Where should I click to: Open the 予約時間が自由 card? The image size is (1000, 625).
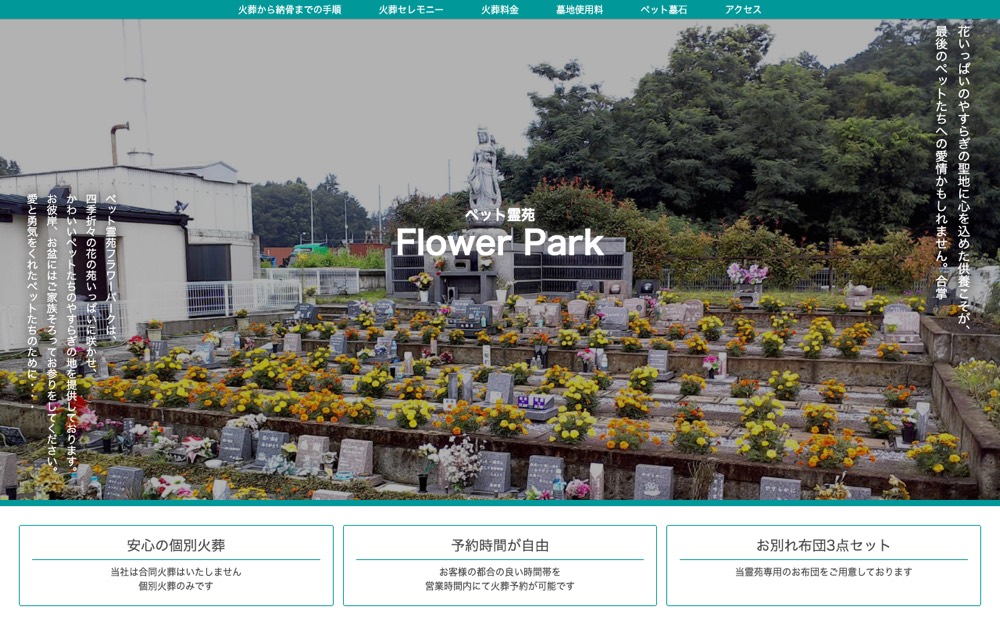499,565
